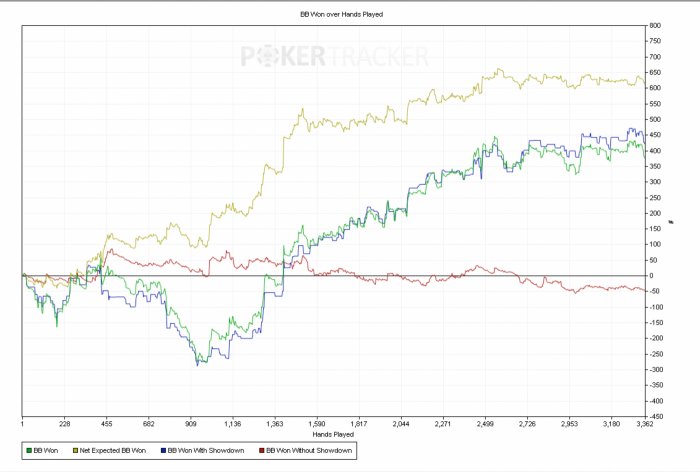Click y-axis tick label '650'
700x472 pixels.
pos(655,72)
